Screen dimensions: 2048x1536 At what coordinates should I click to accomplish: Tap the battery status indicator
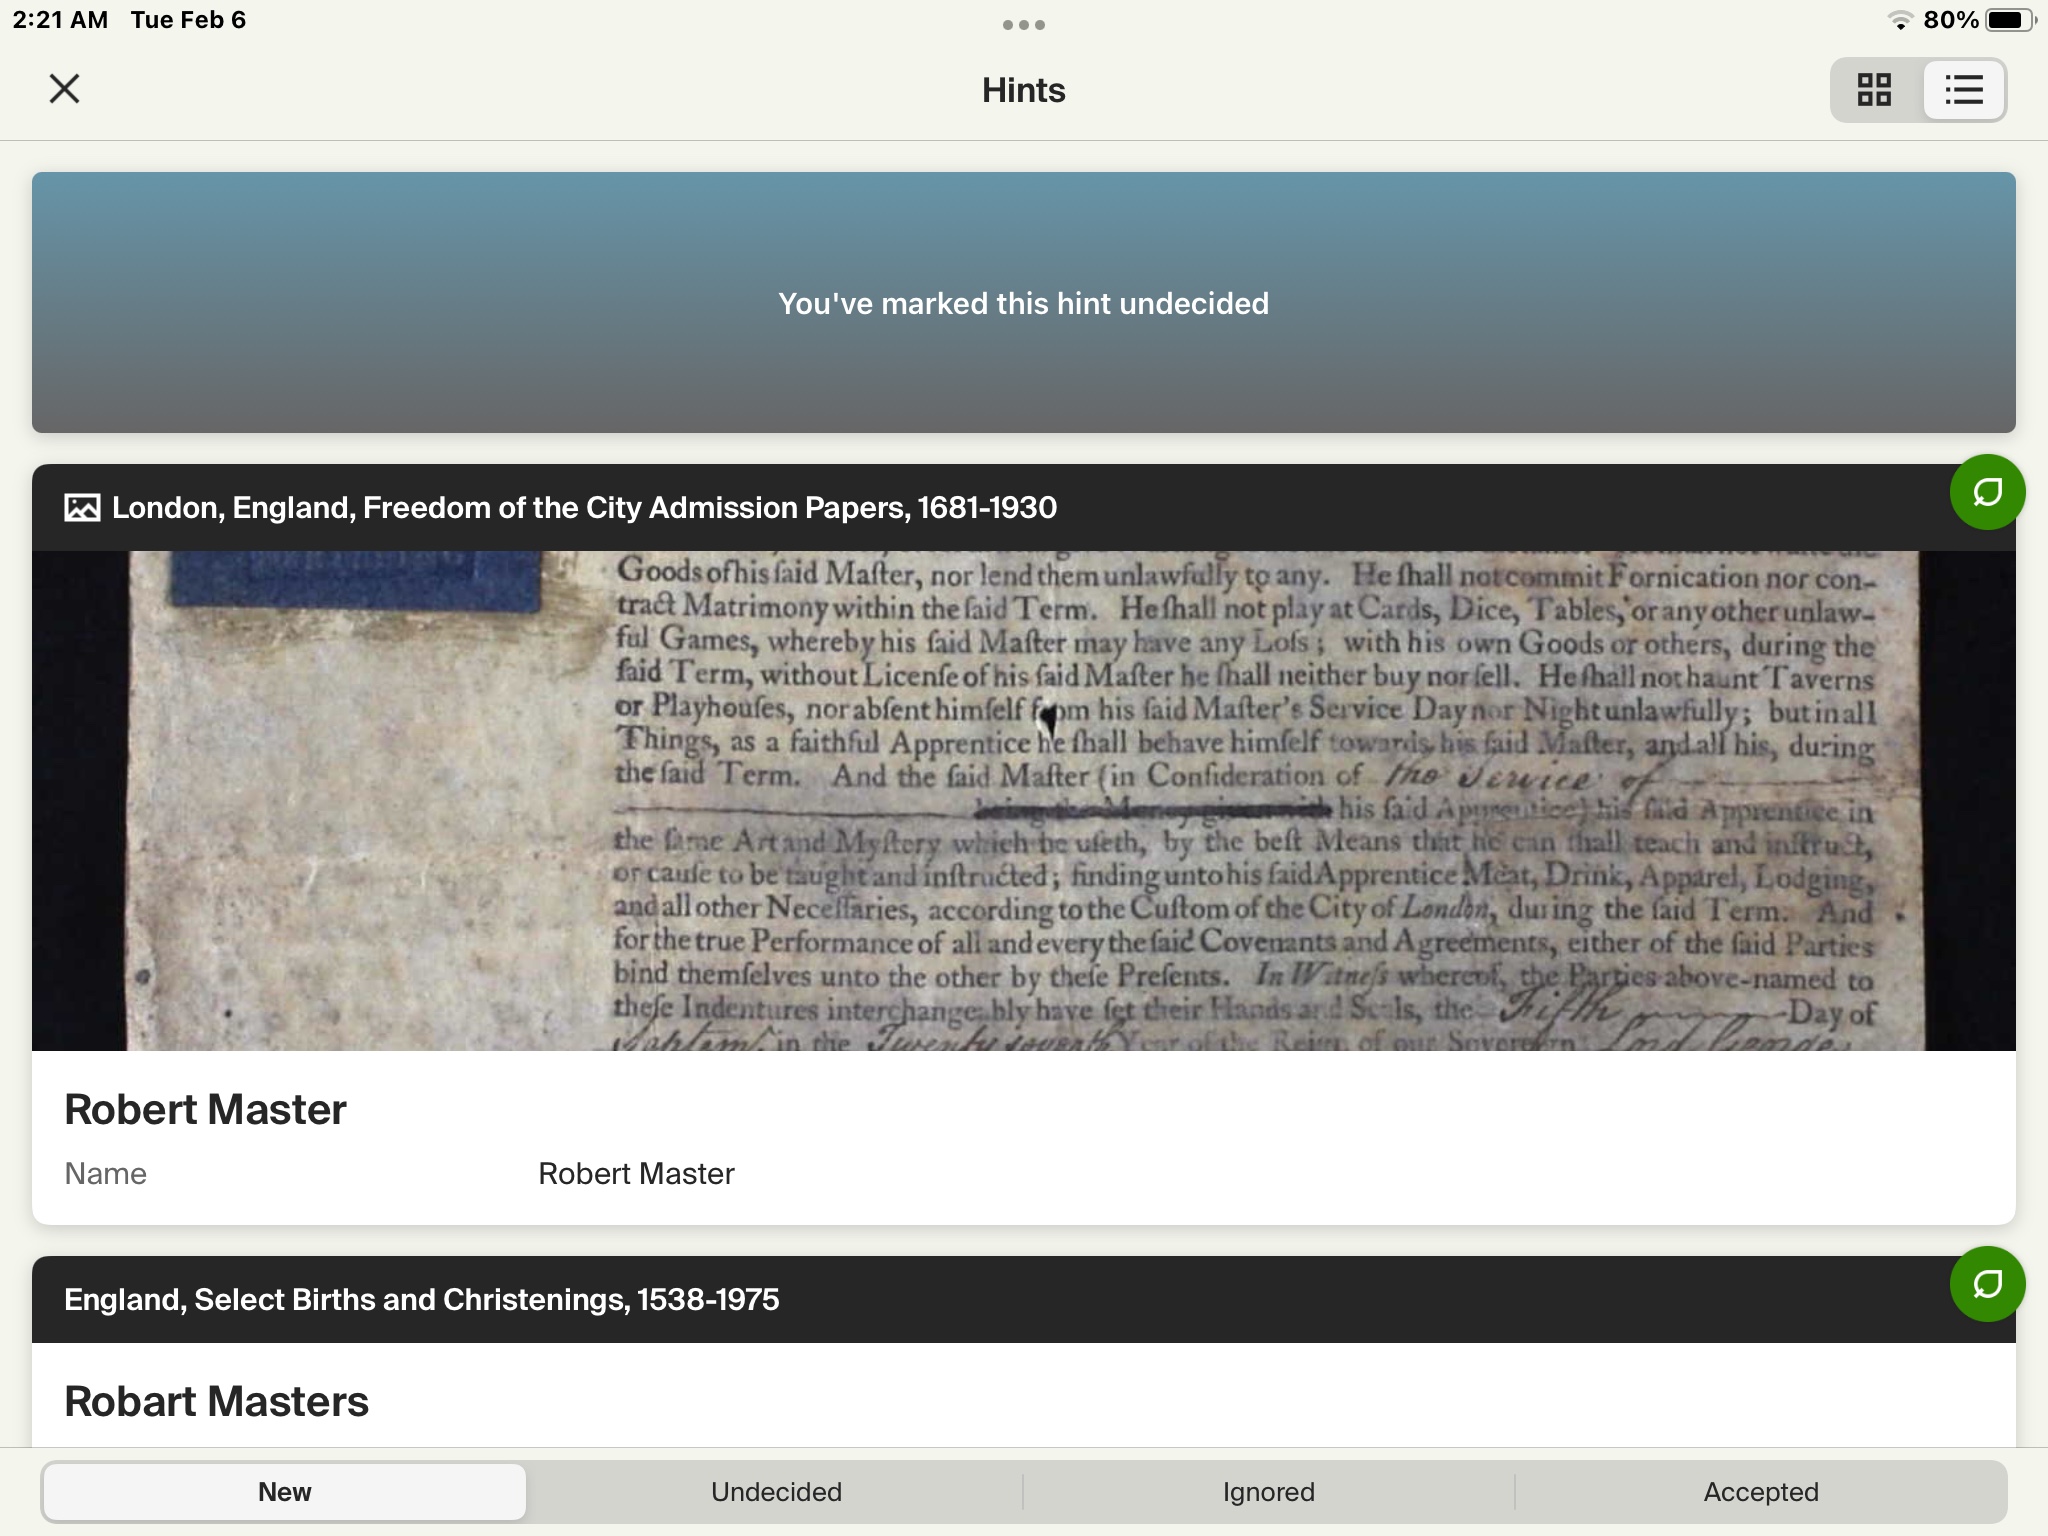click(2008, 20)
